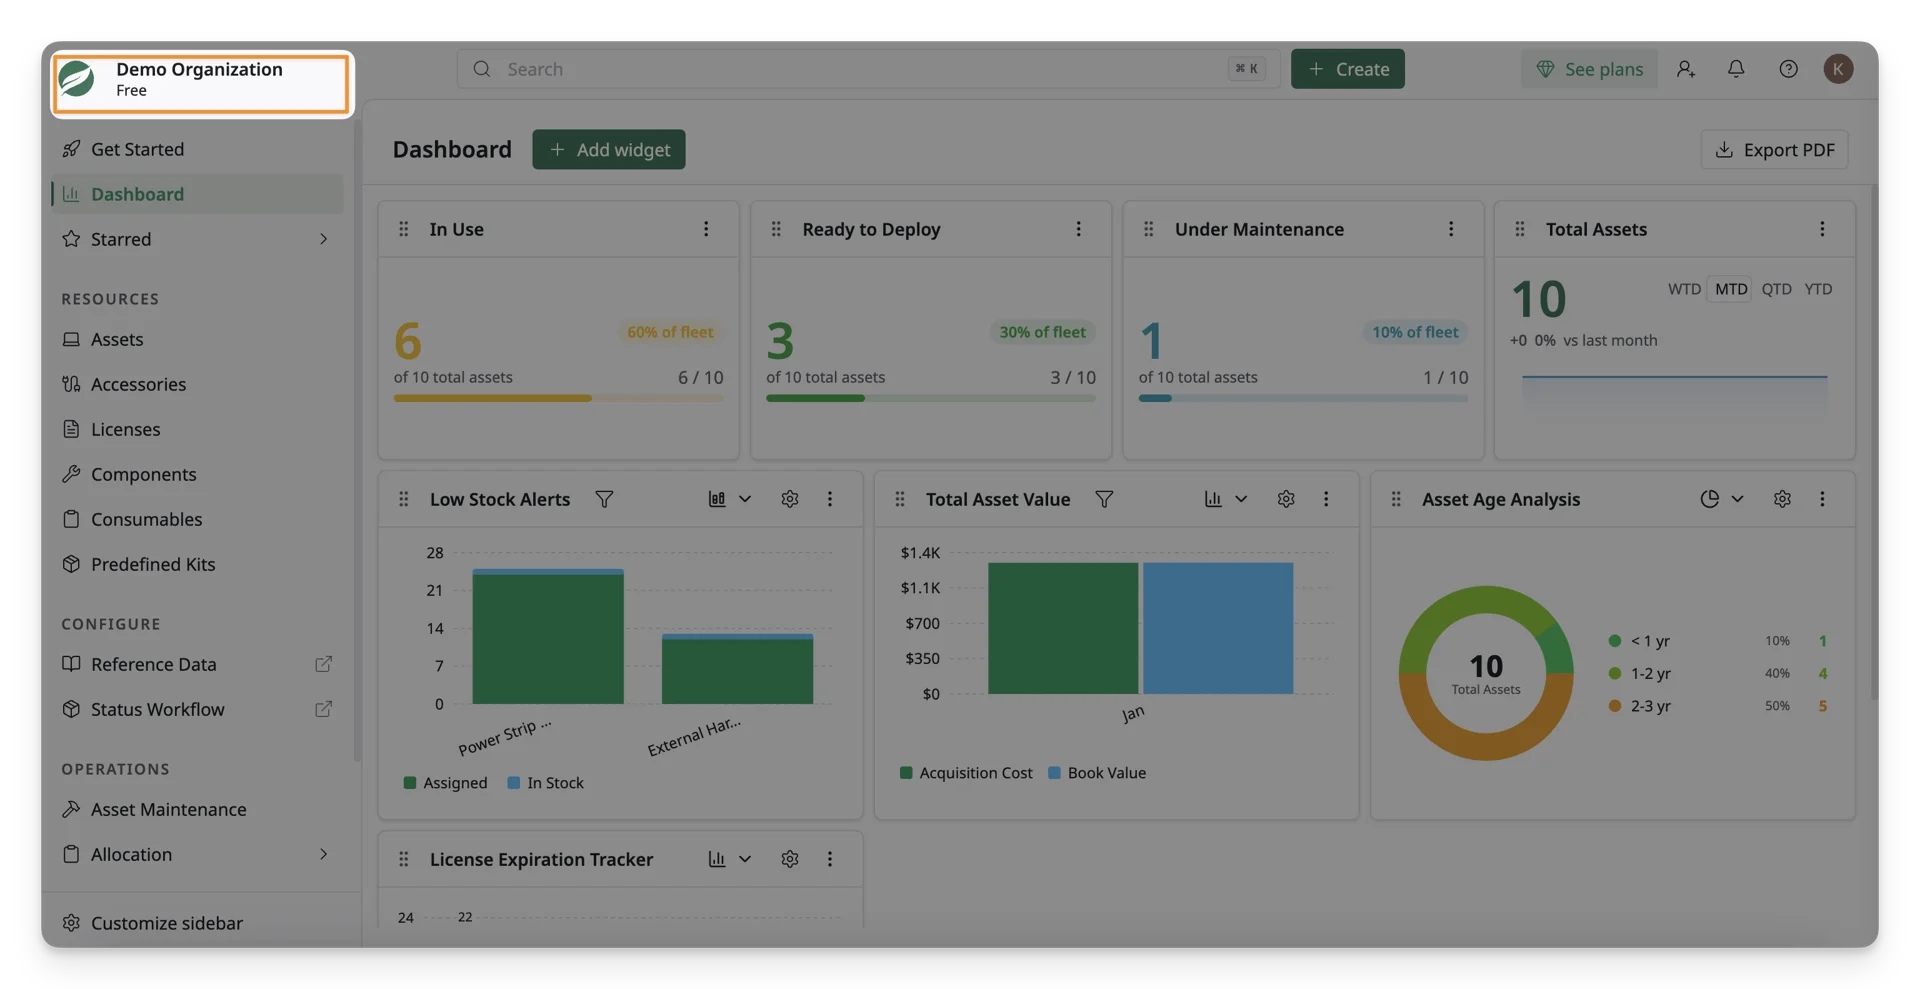Open the notifications bell icon
This screenshot has height=989, width=1920.
click(x=1736, y=69)
